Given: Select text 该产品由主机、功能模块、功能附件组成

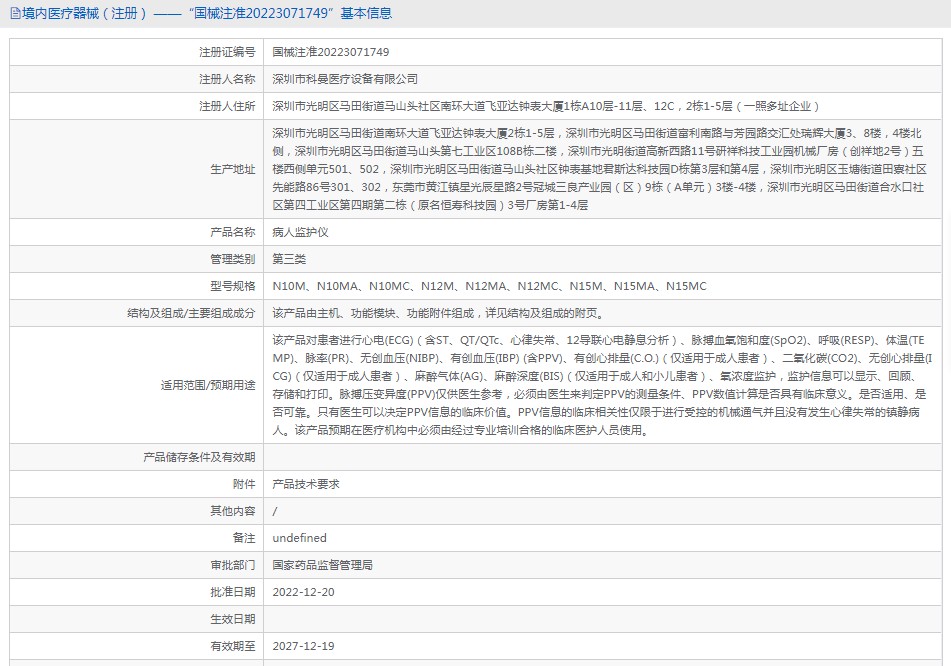Looking at the screenshot, I should pos(373,313).
